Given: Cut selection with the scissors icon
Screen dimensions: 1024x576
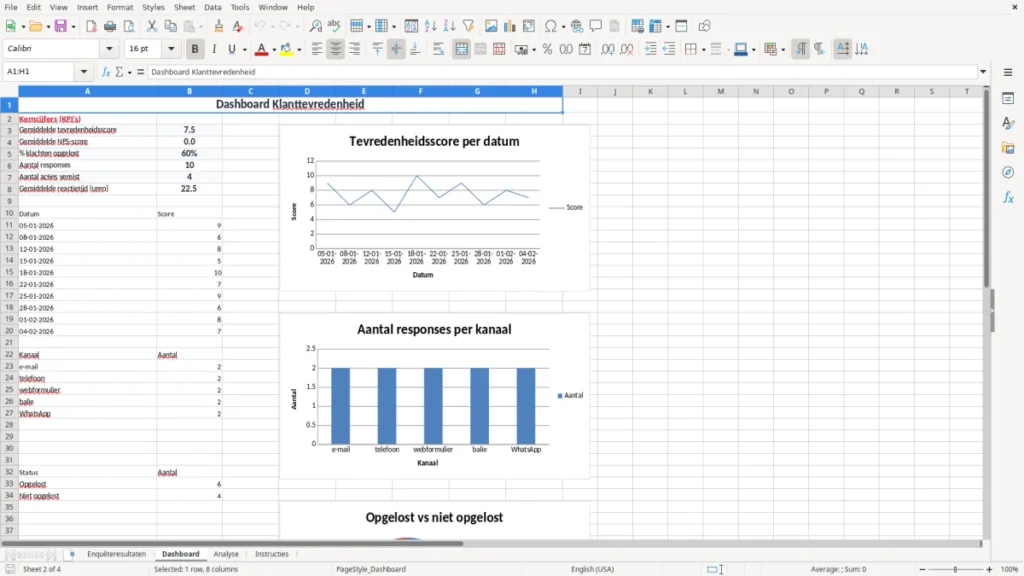Looking at the screenshot, I should pyautogui.click(x=152, y=26).
